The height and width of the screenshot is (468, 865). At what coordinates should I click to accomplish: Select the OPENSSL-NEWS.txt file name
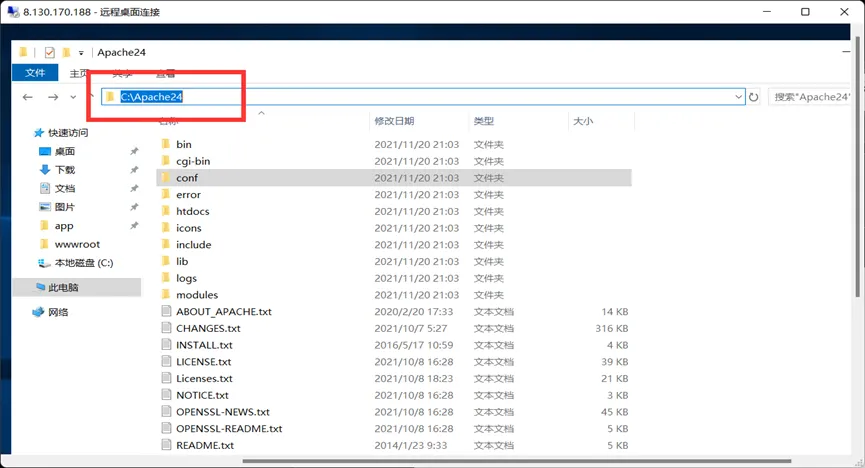223,412
